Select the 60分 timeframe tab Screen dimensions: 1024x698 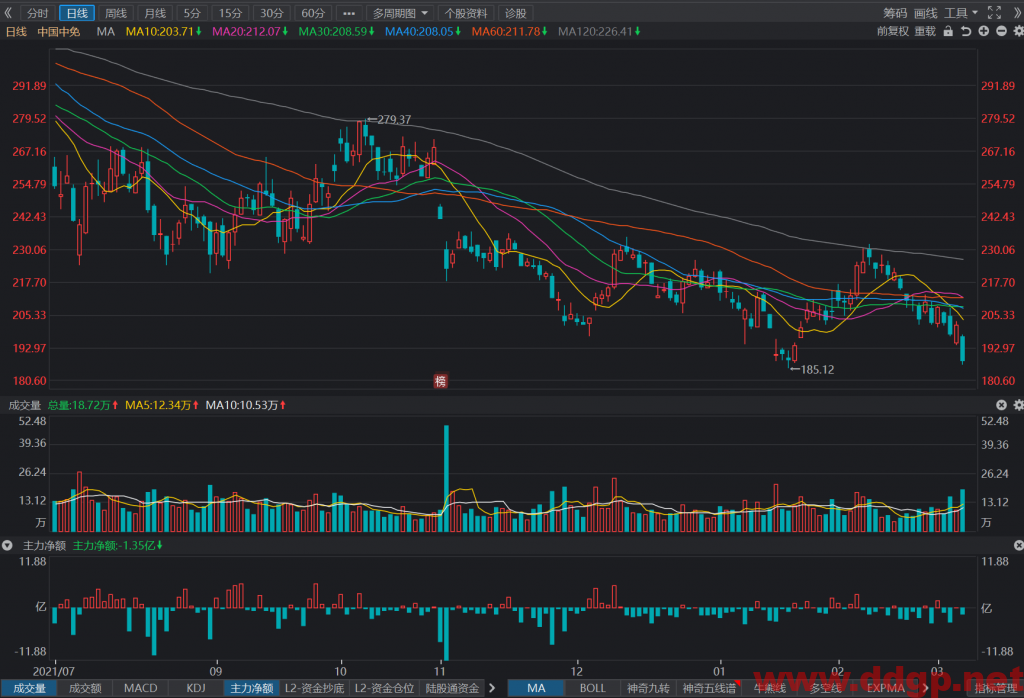313,13
